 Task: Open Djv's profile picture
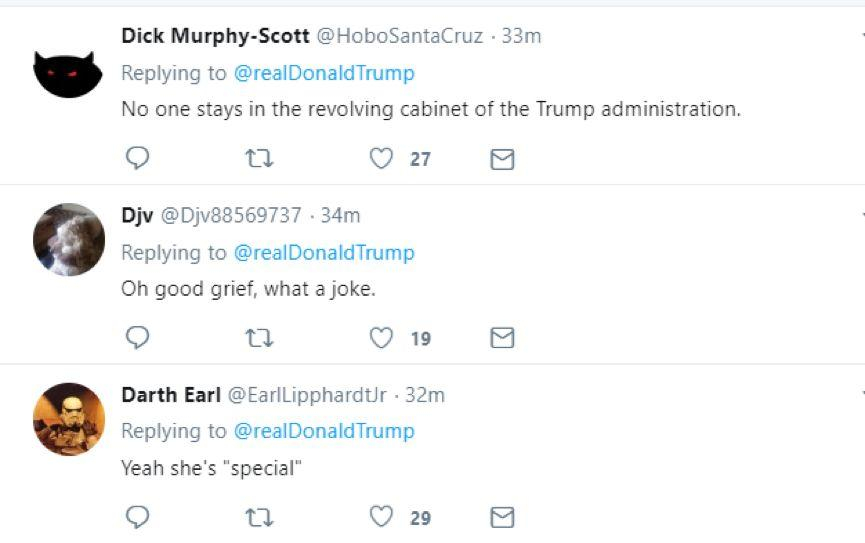pyautogui.click(x=68, y=240)
